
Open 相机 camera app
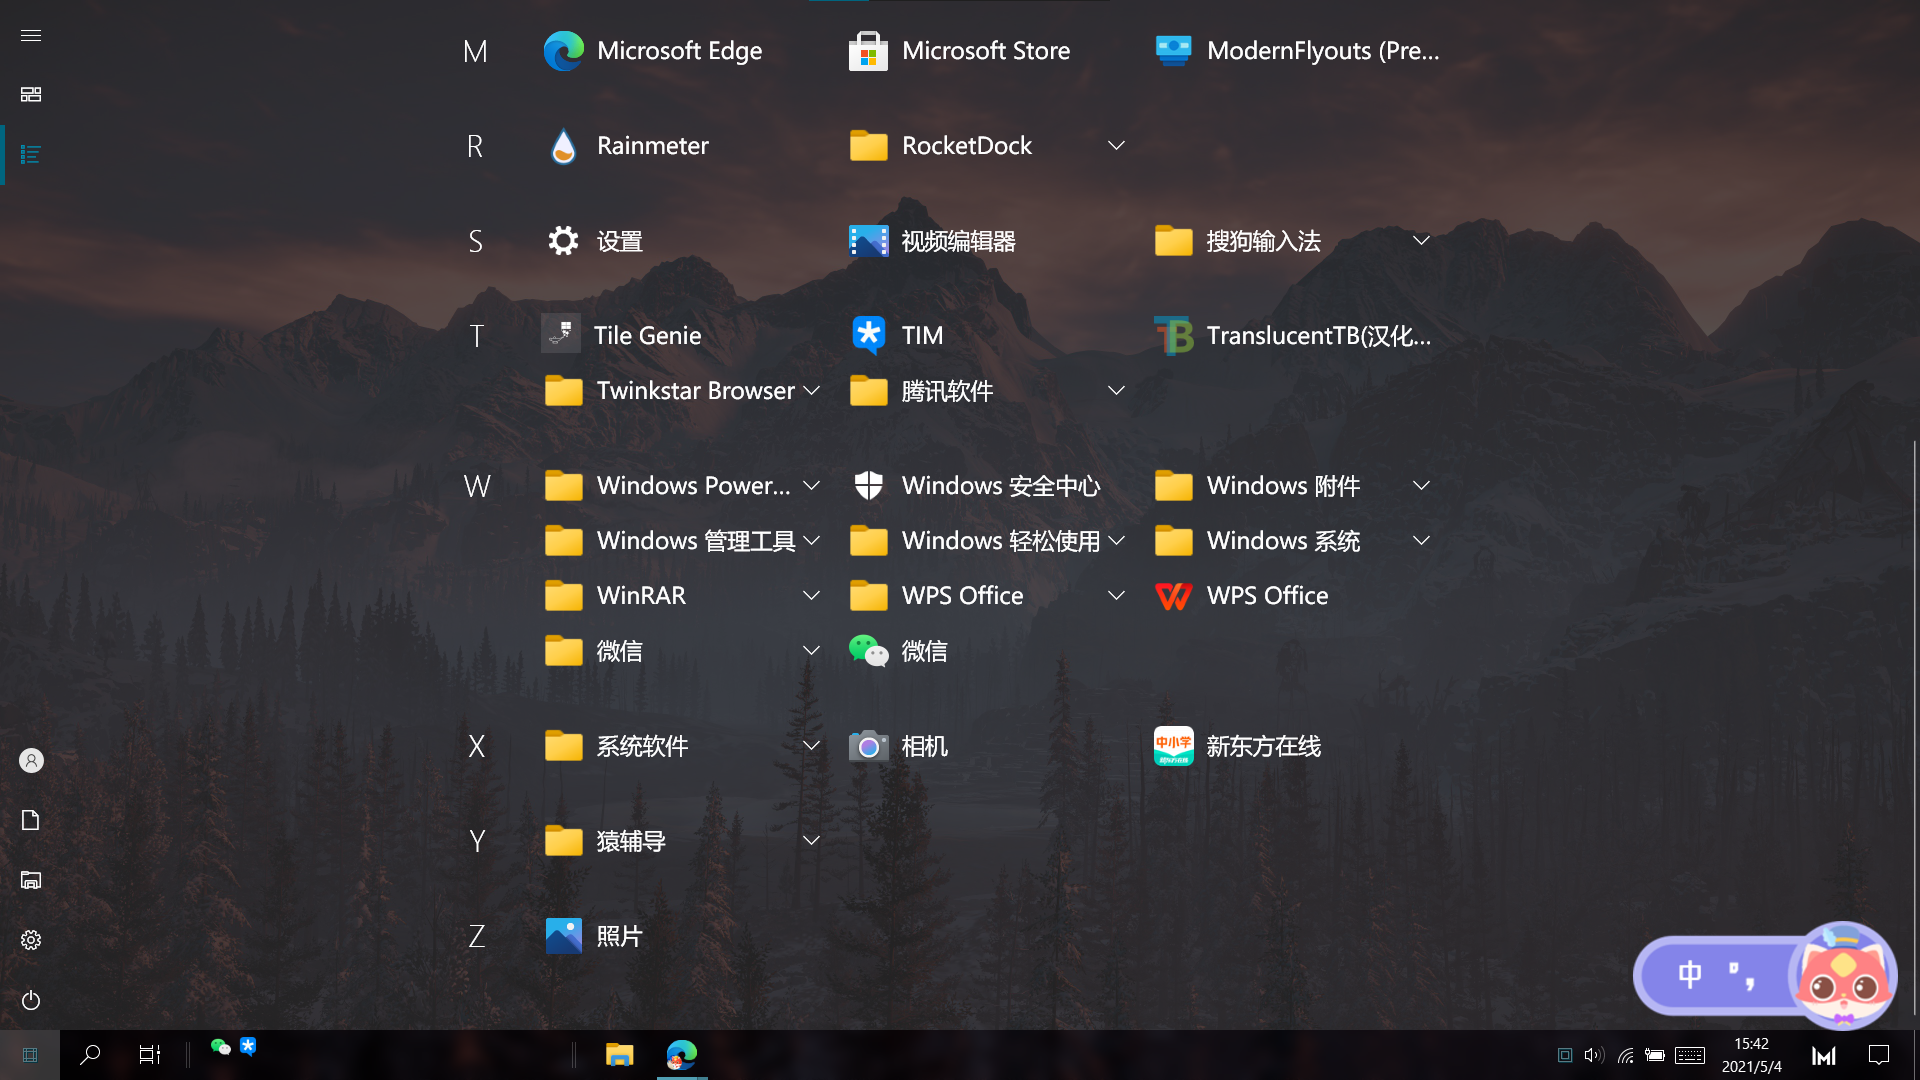tap(898, 746)
